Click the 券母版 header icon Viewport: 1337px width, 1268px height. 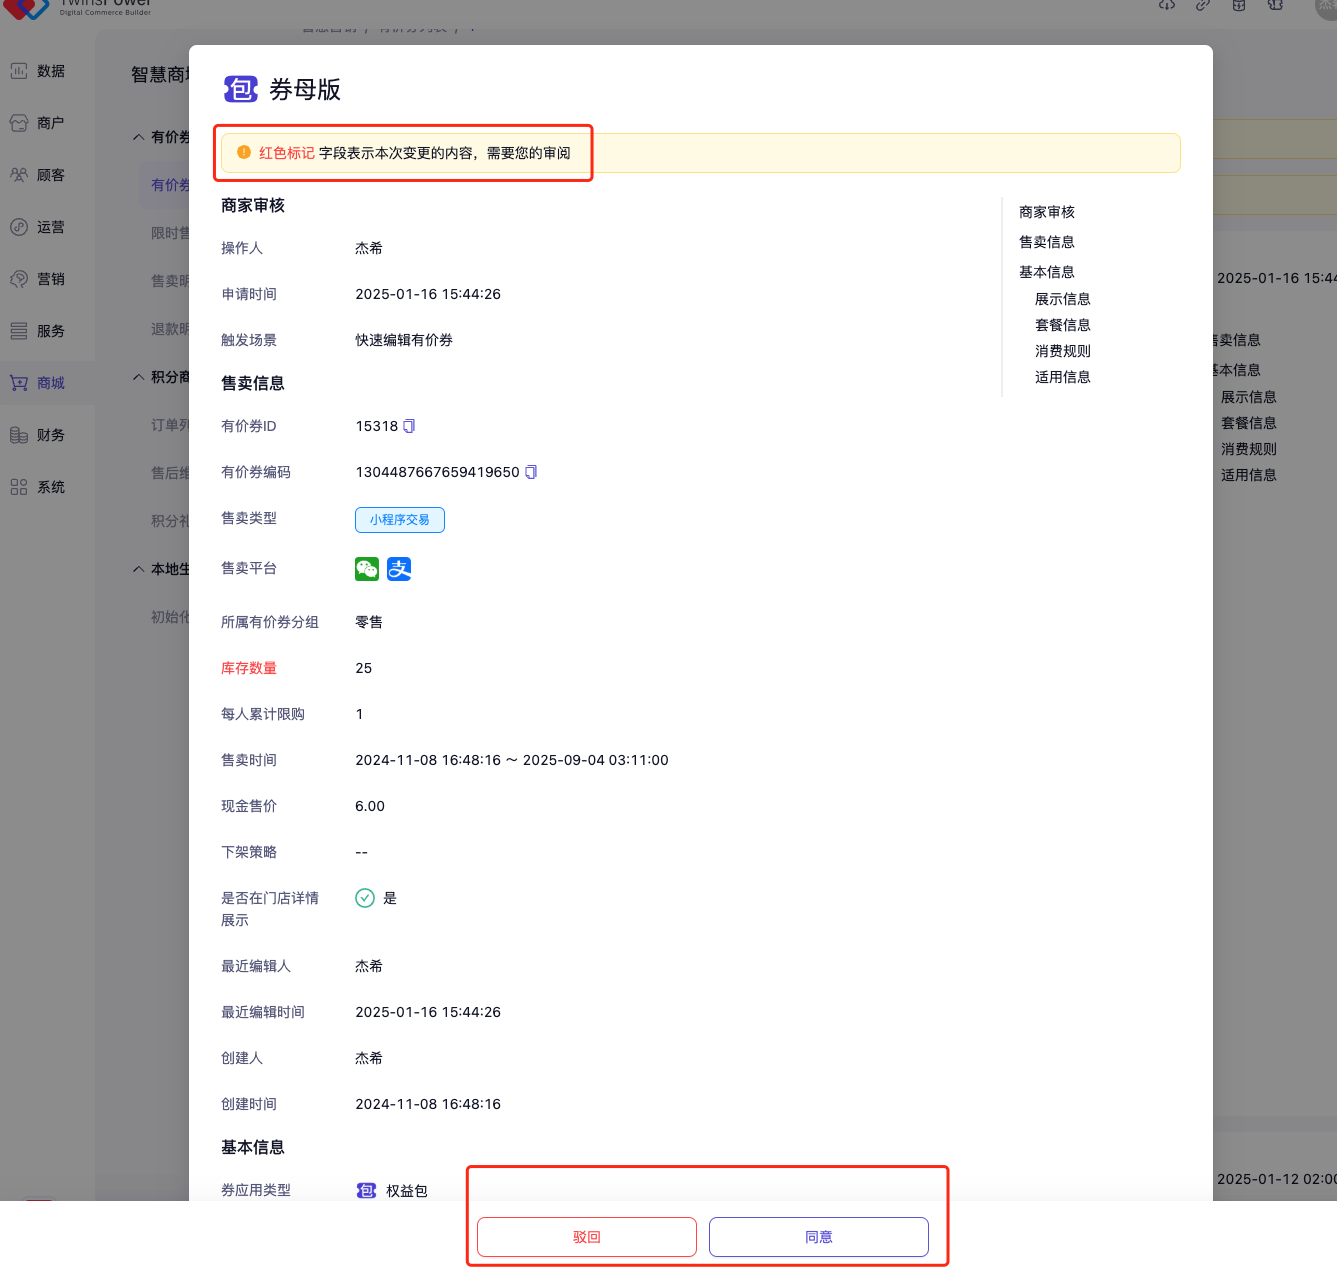click(240, 90)
